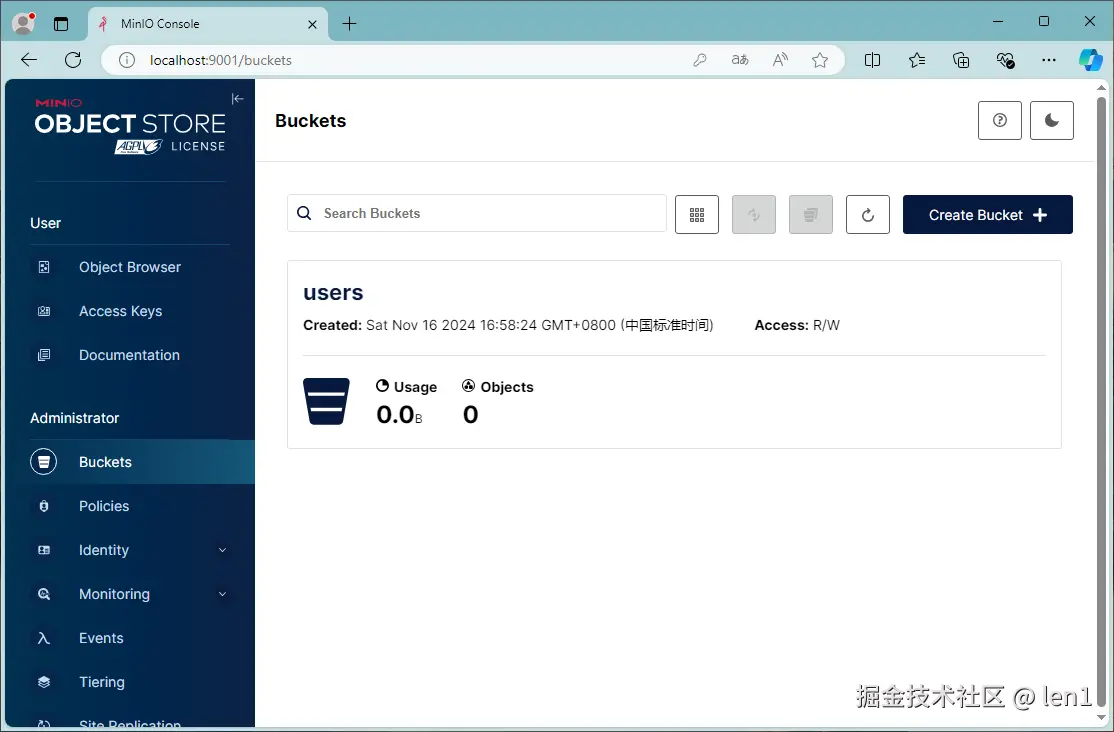Open Copilot in browser toolbar
The height and width of the screenshot is (732, 1114).
pos(1091,60)
